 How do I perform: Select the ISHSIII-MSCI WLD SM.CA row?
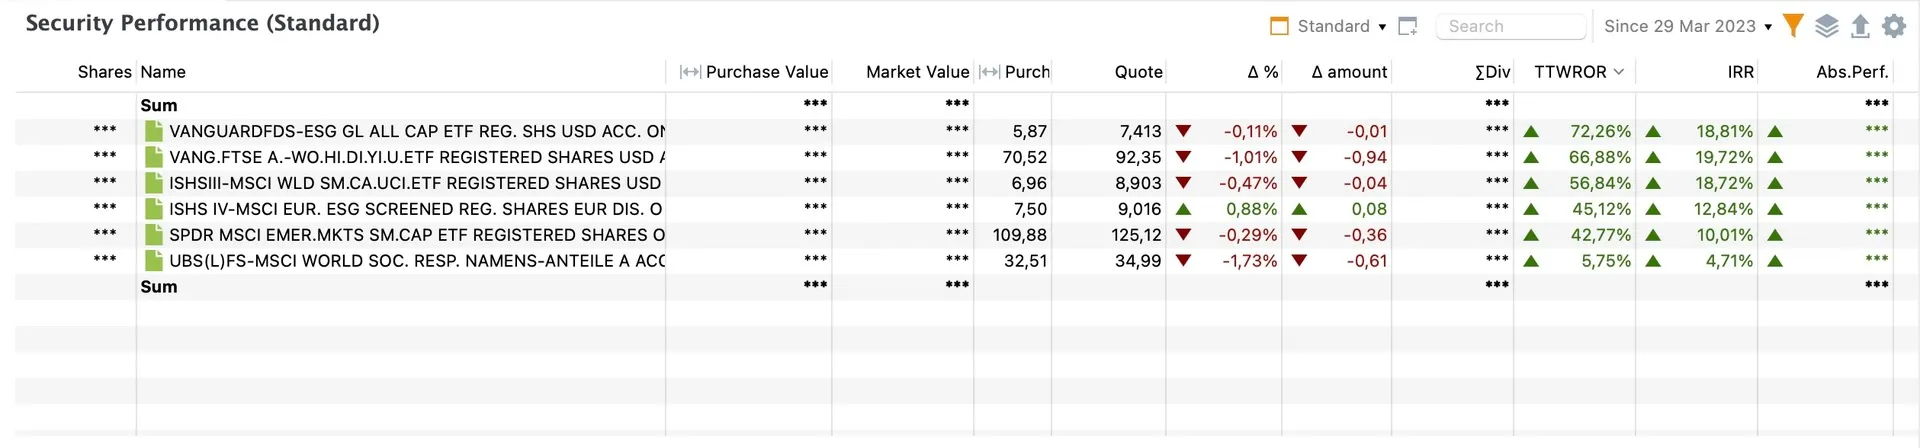[x=967, y=183]
